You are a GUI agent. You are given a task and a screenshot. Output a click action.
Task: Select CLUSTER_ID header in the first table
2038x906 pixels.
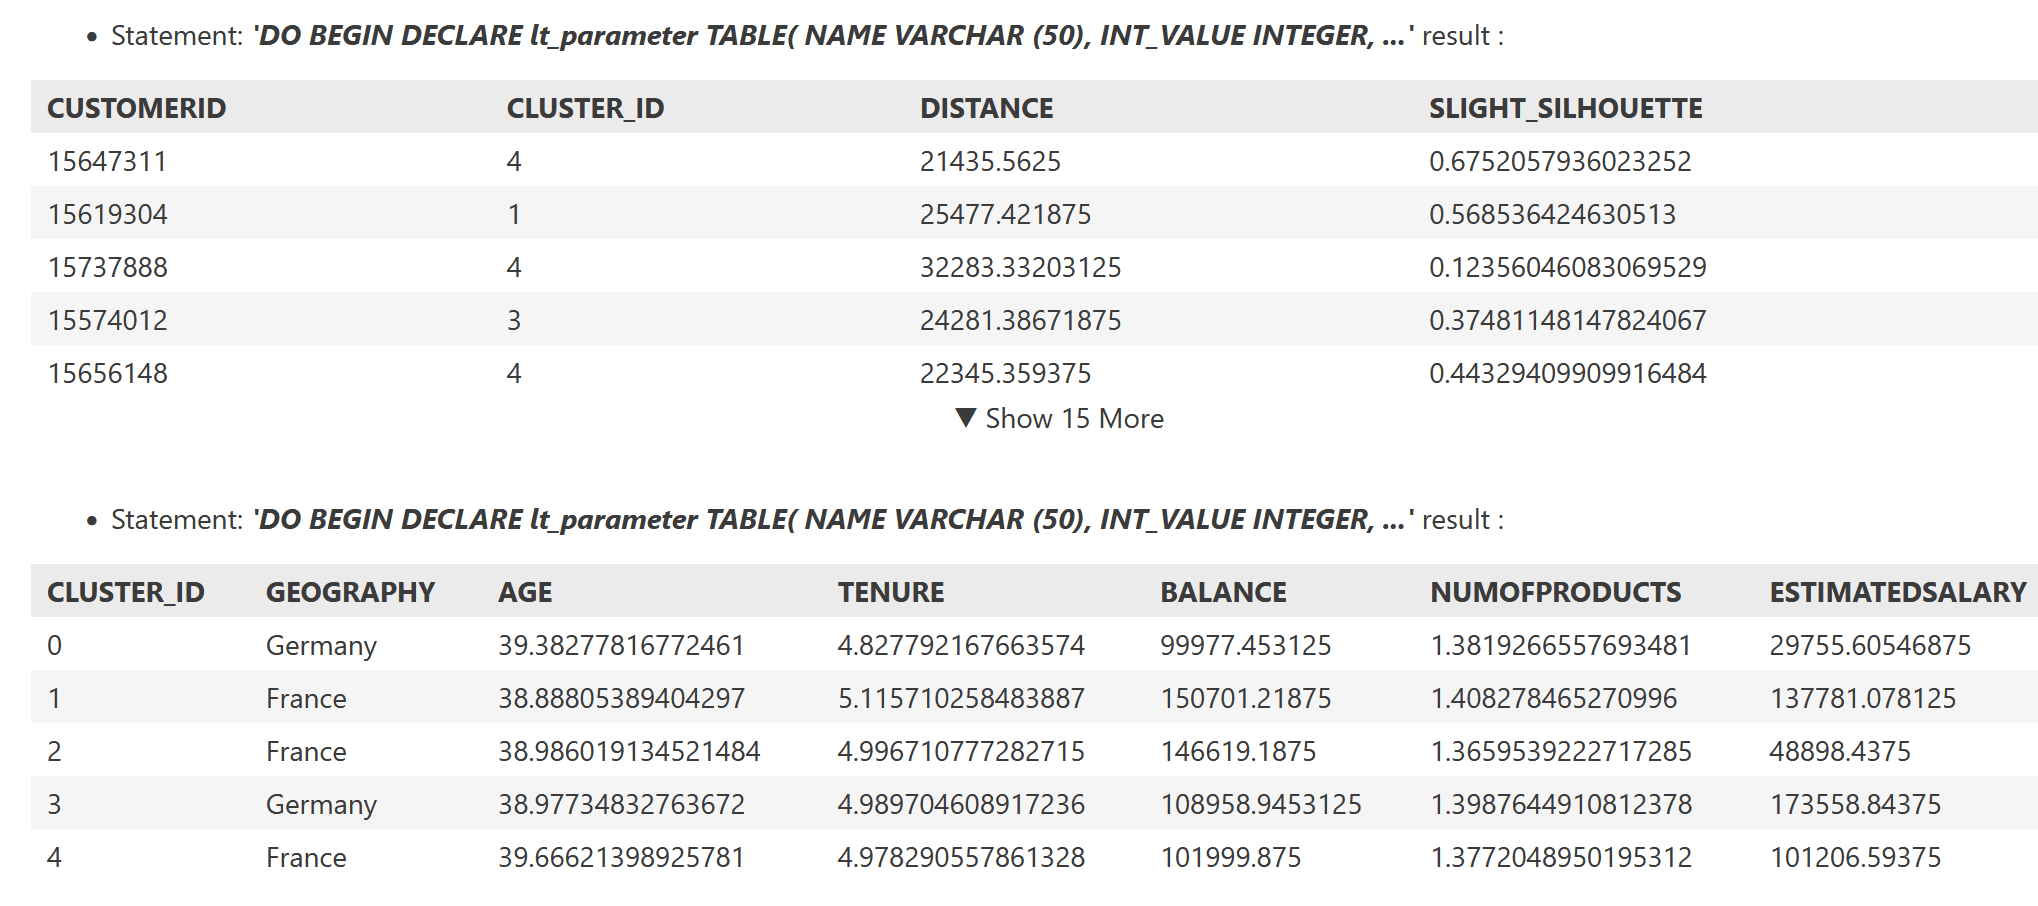585,108
